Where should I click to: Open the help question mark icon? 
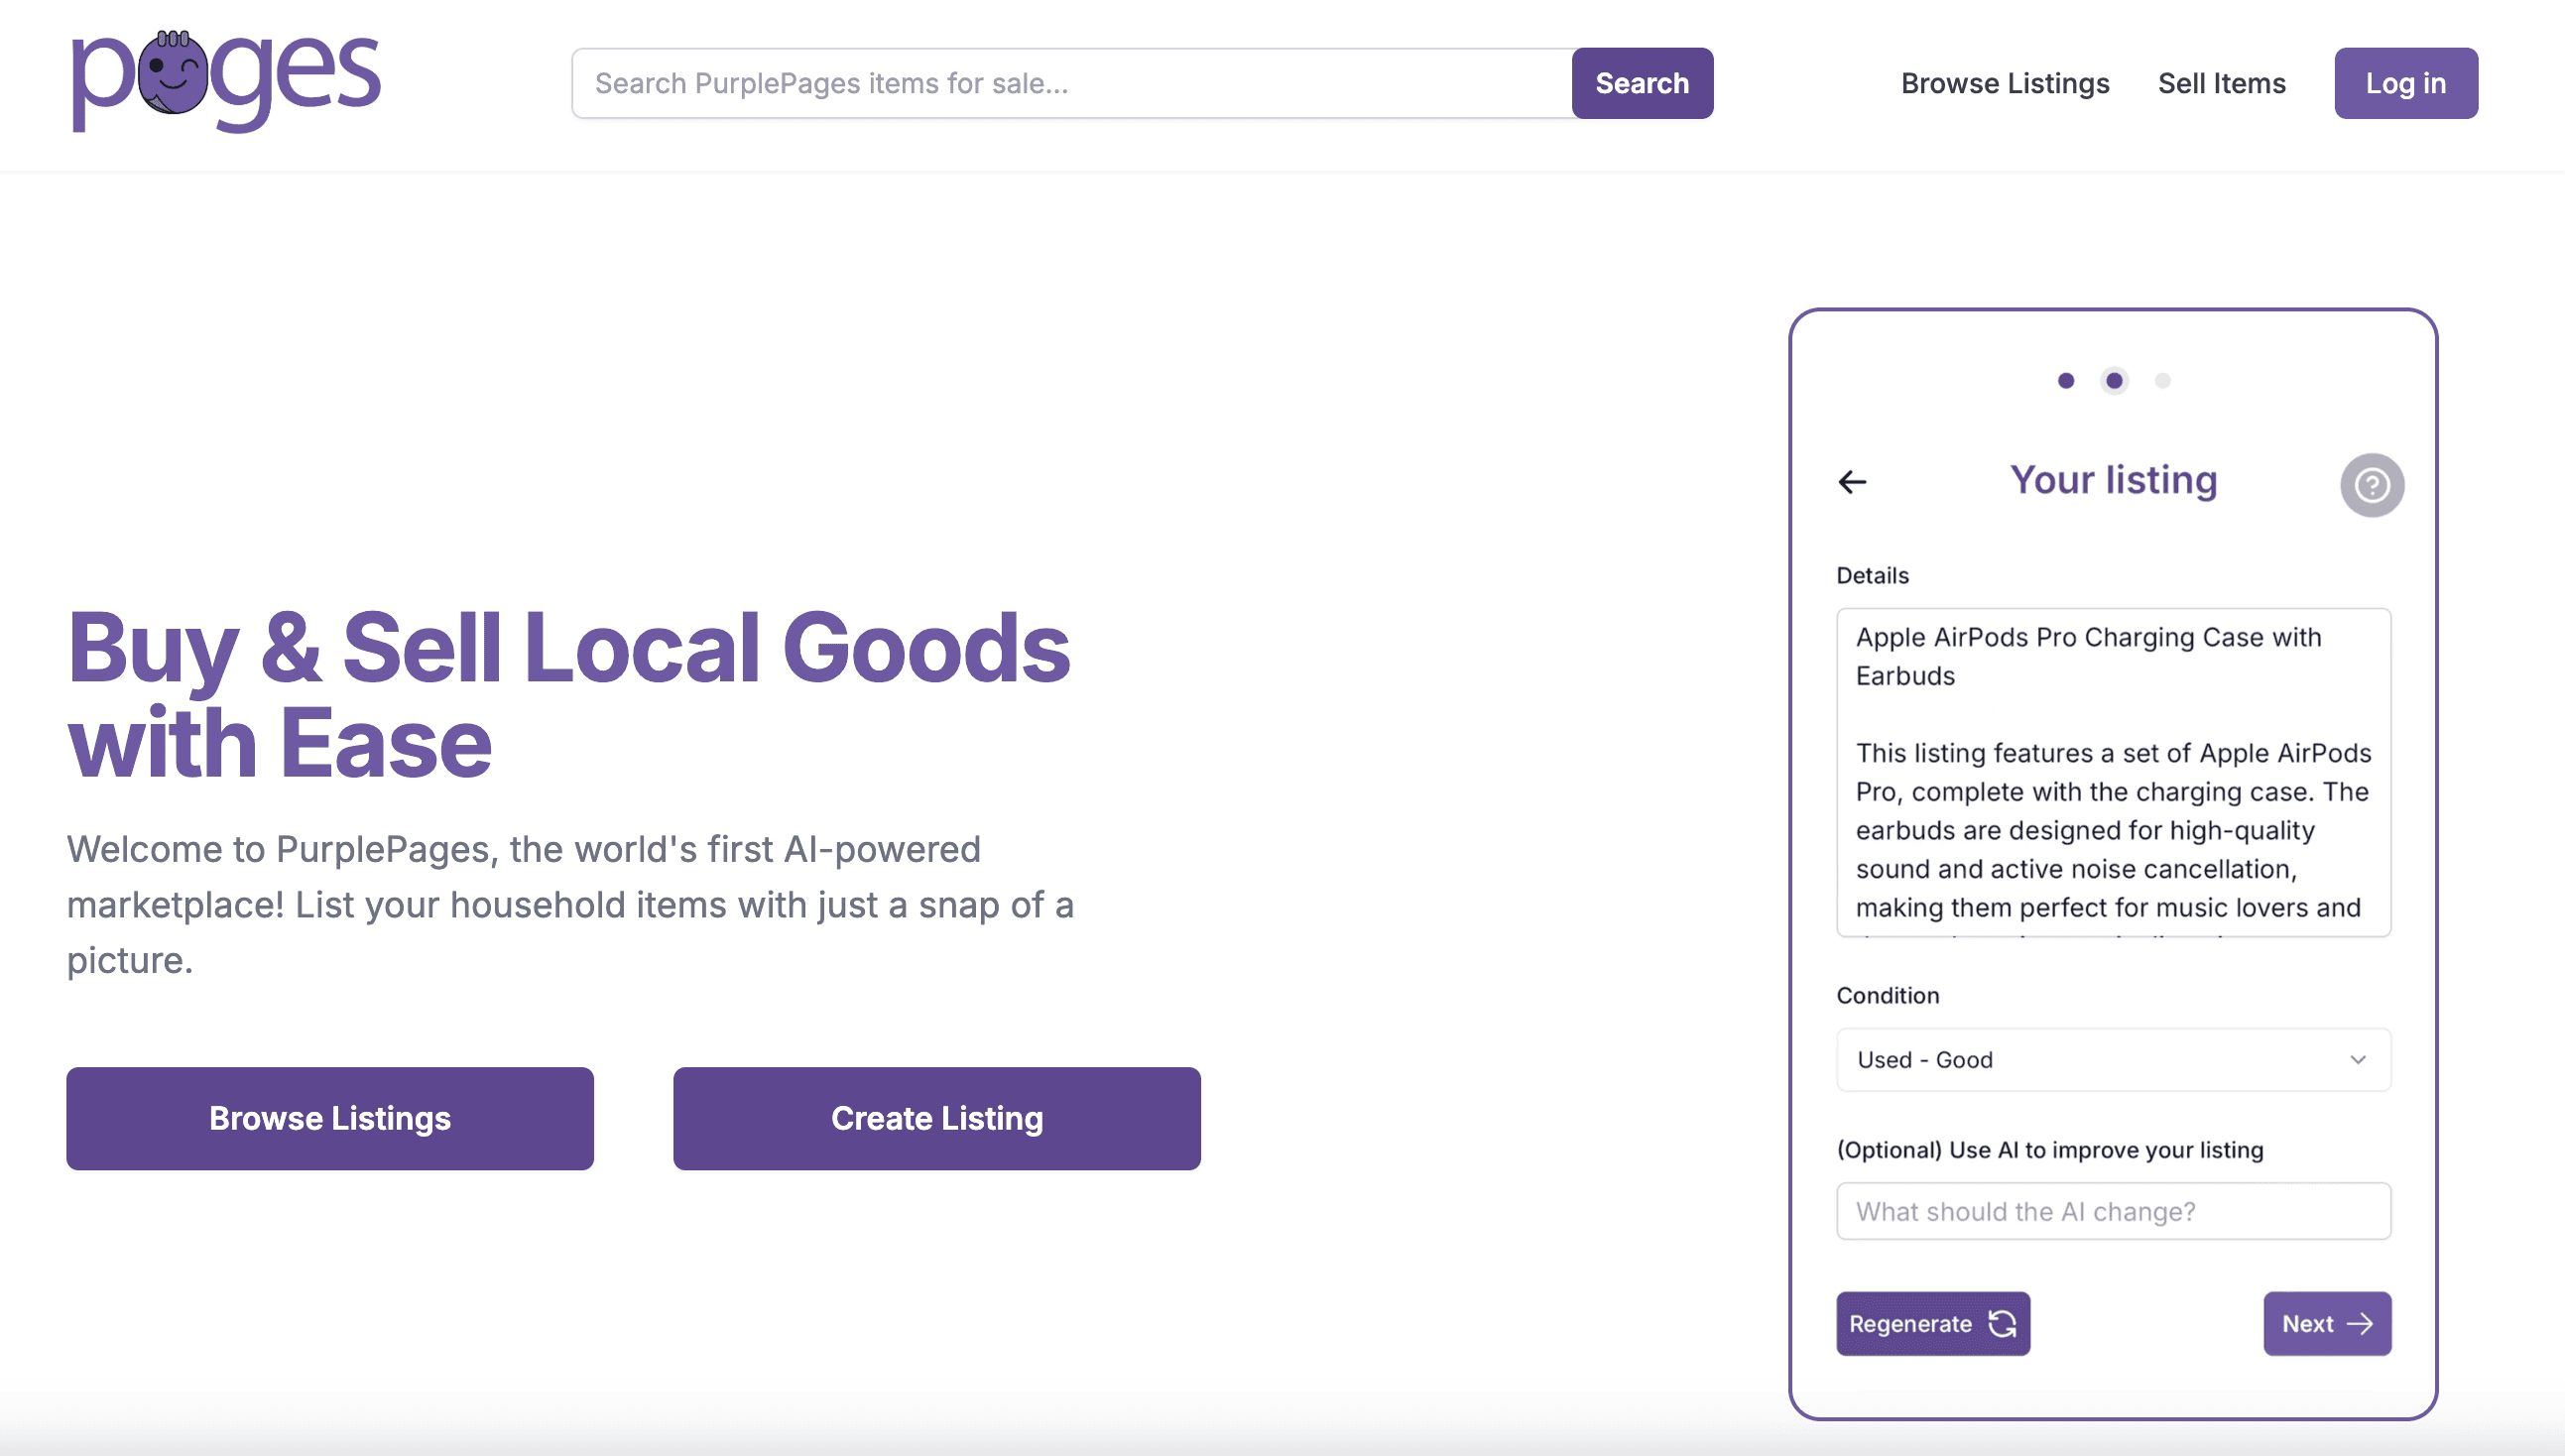(2371, 485)
